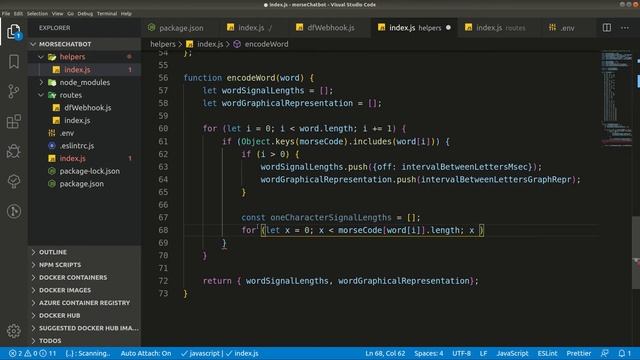Open the Selection menu
Screen dimensions: 640x360
pos(38,13)
